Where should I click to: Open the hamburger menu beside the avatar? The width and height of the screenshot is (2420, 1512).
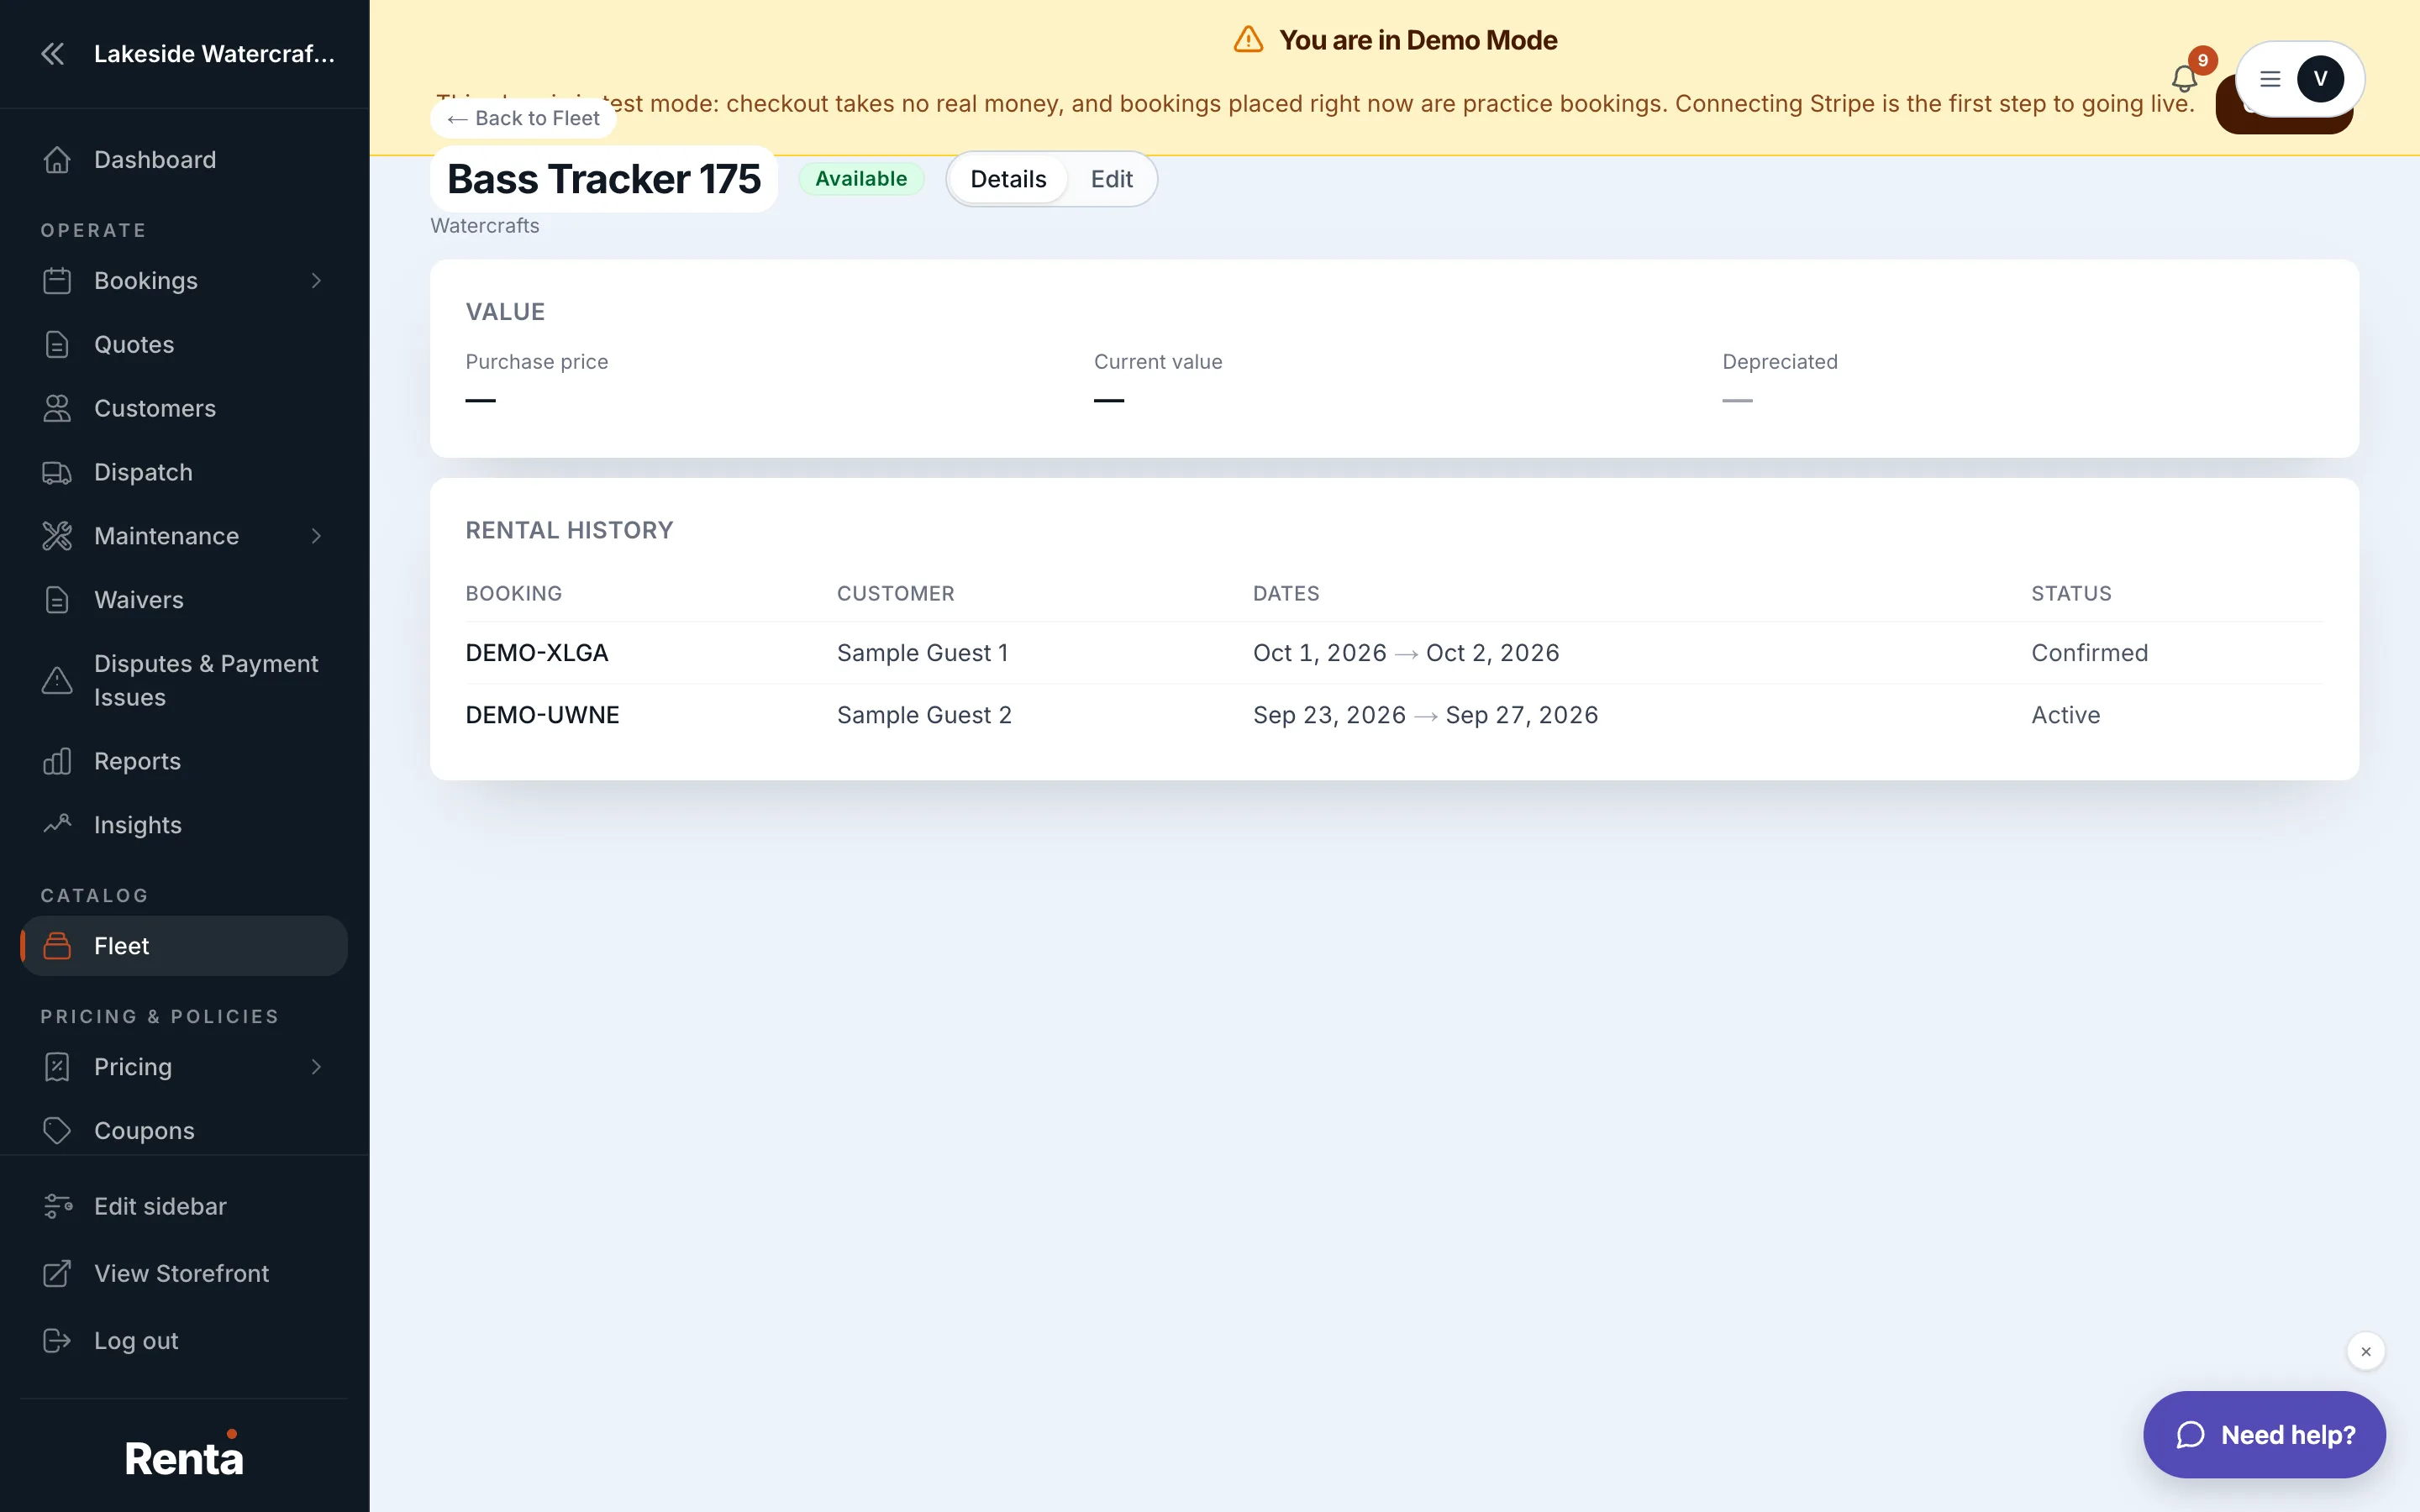[2270, 78]
